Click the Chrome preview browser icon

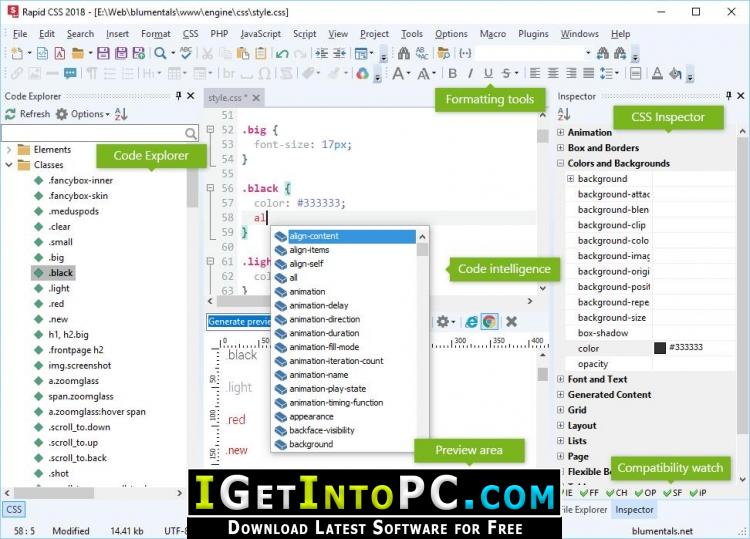click(489, 321)
